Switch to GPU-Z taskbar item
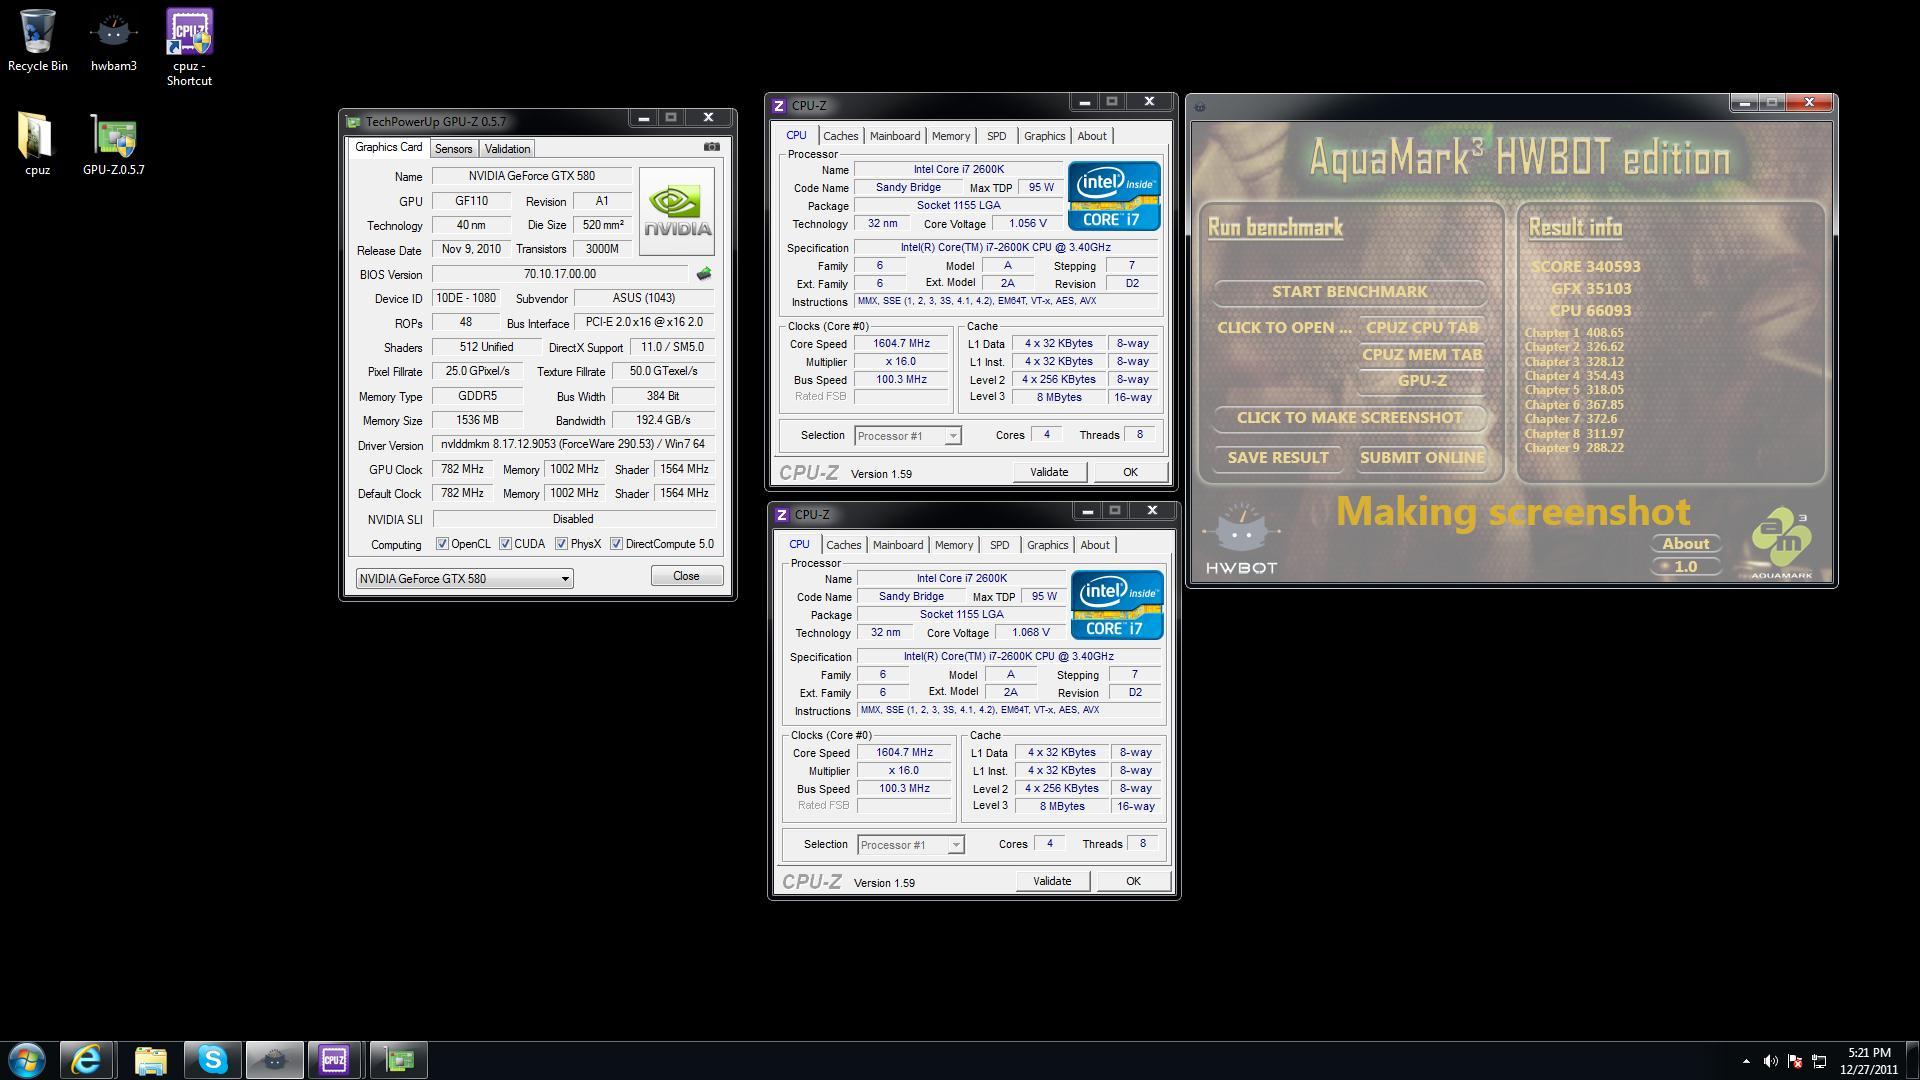The height and width of the screenshot is (1080, 1920). coord(399,1060)
